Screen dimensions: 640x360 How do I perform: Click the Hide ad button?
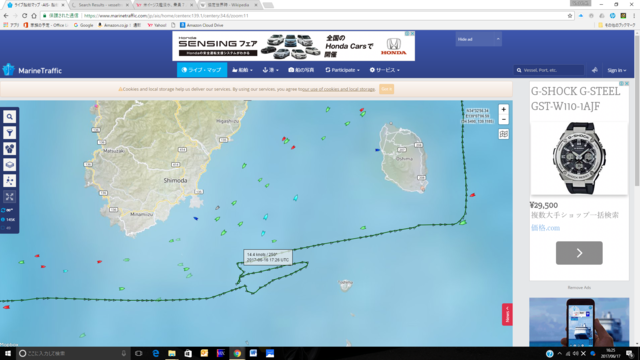[478, 39]
